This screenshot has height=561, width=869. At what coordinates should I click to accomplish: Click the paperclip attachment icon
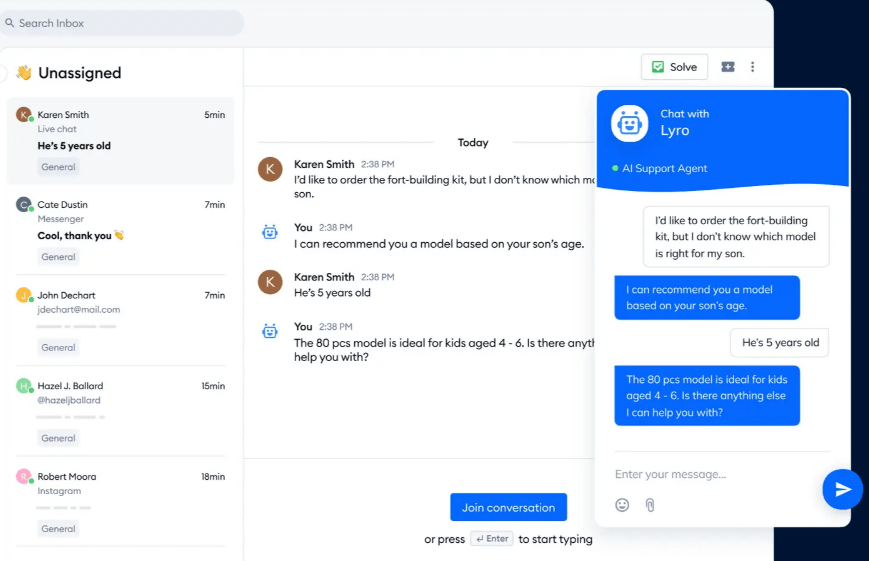[x=649, y=505]
